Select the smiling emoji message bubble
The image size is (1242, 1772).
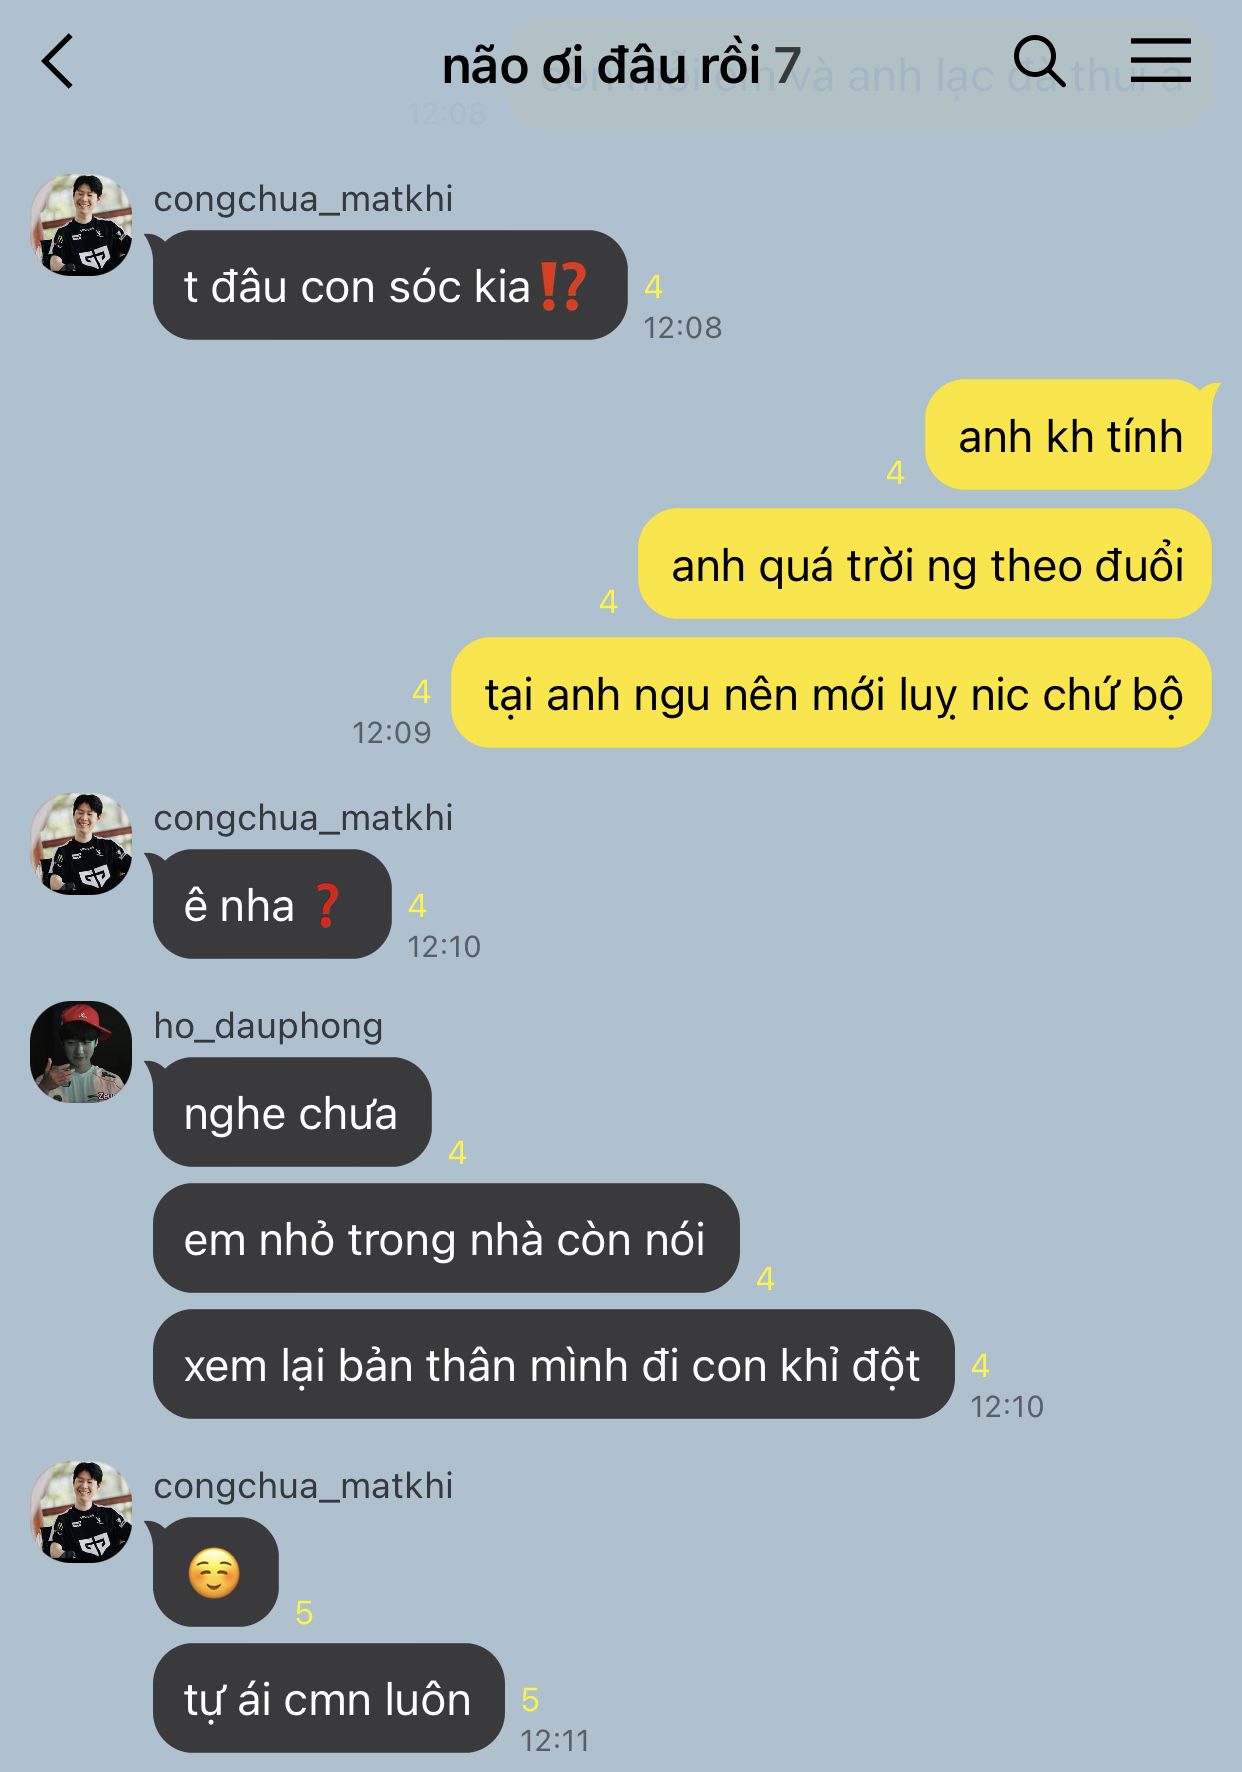(215, 1572)
